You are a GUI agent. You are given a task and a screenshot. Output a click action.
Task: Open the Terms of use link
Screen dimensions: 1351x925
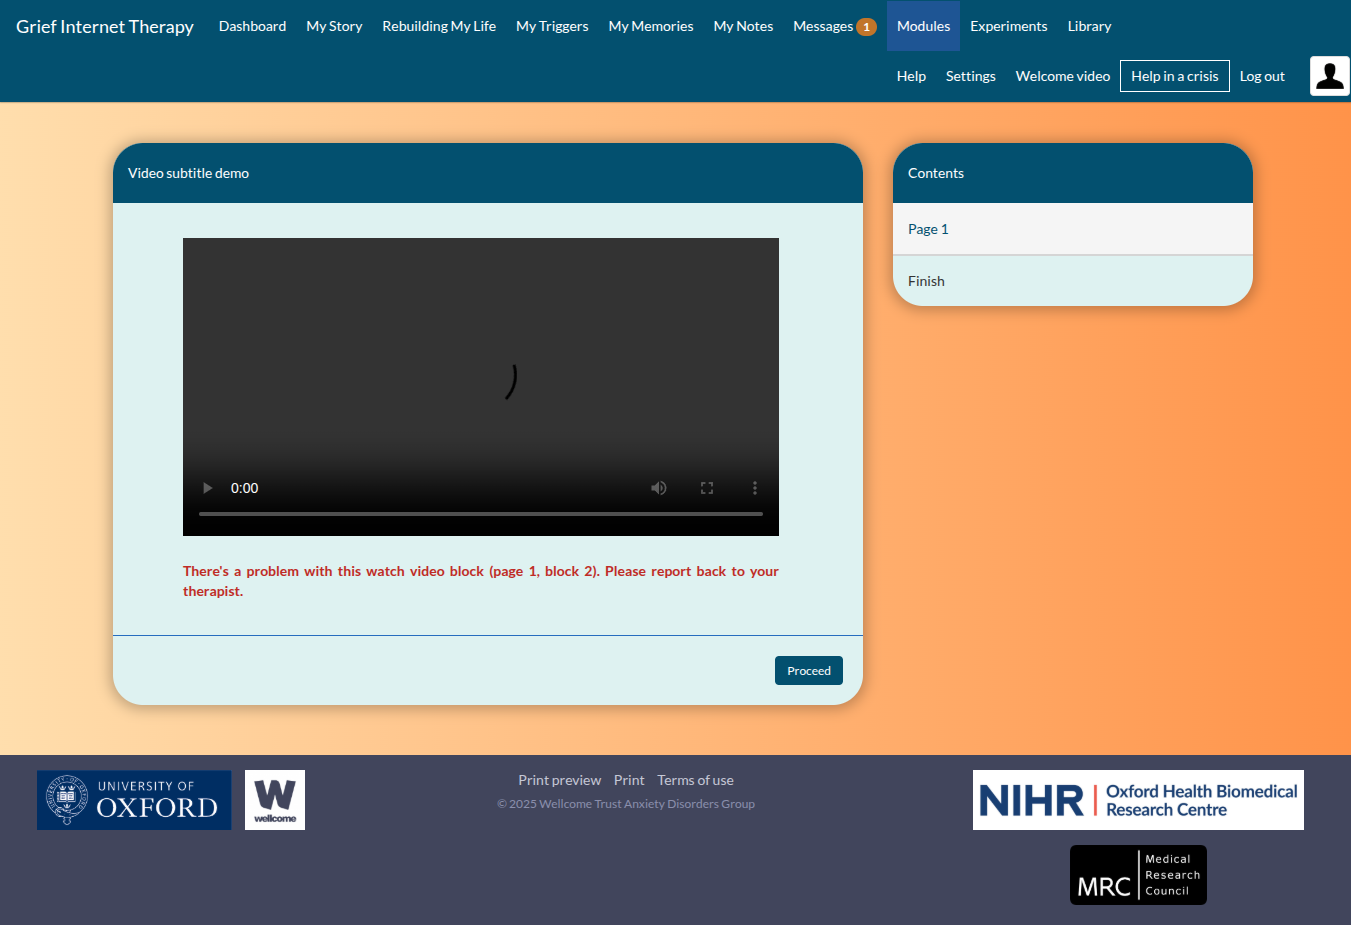(x=695, y=780)
